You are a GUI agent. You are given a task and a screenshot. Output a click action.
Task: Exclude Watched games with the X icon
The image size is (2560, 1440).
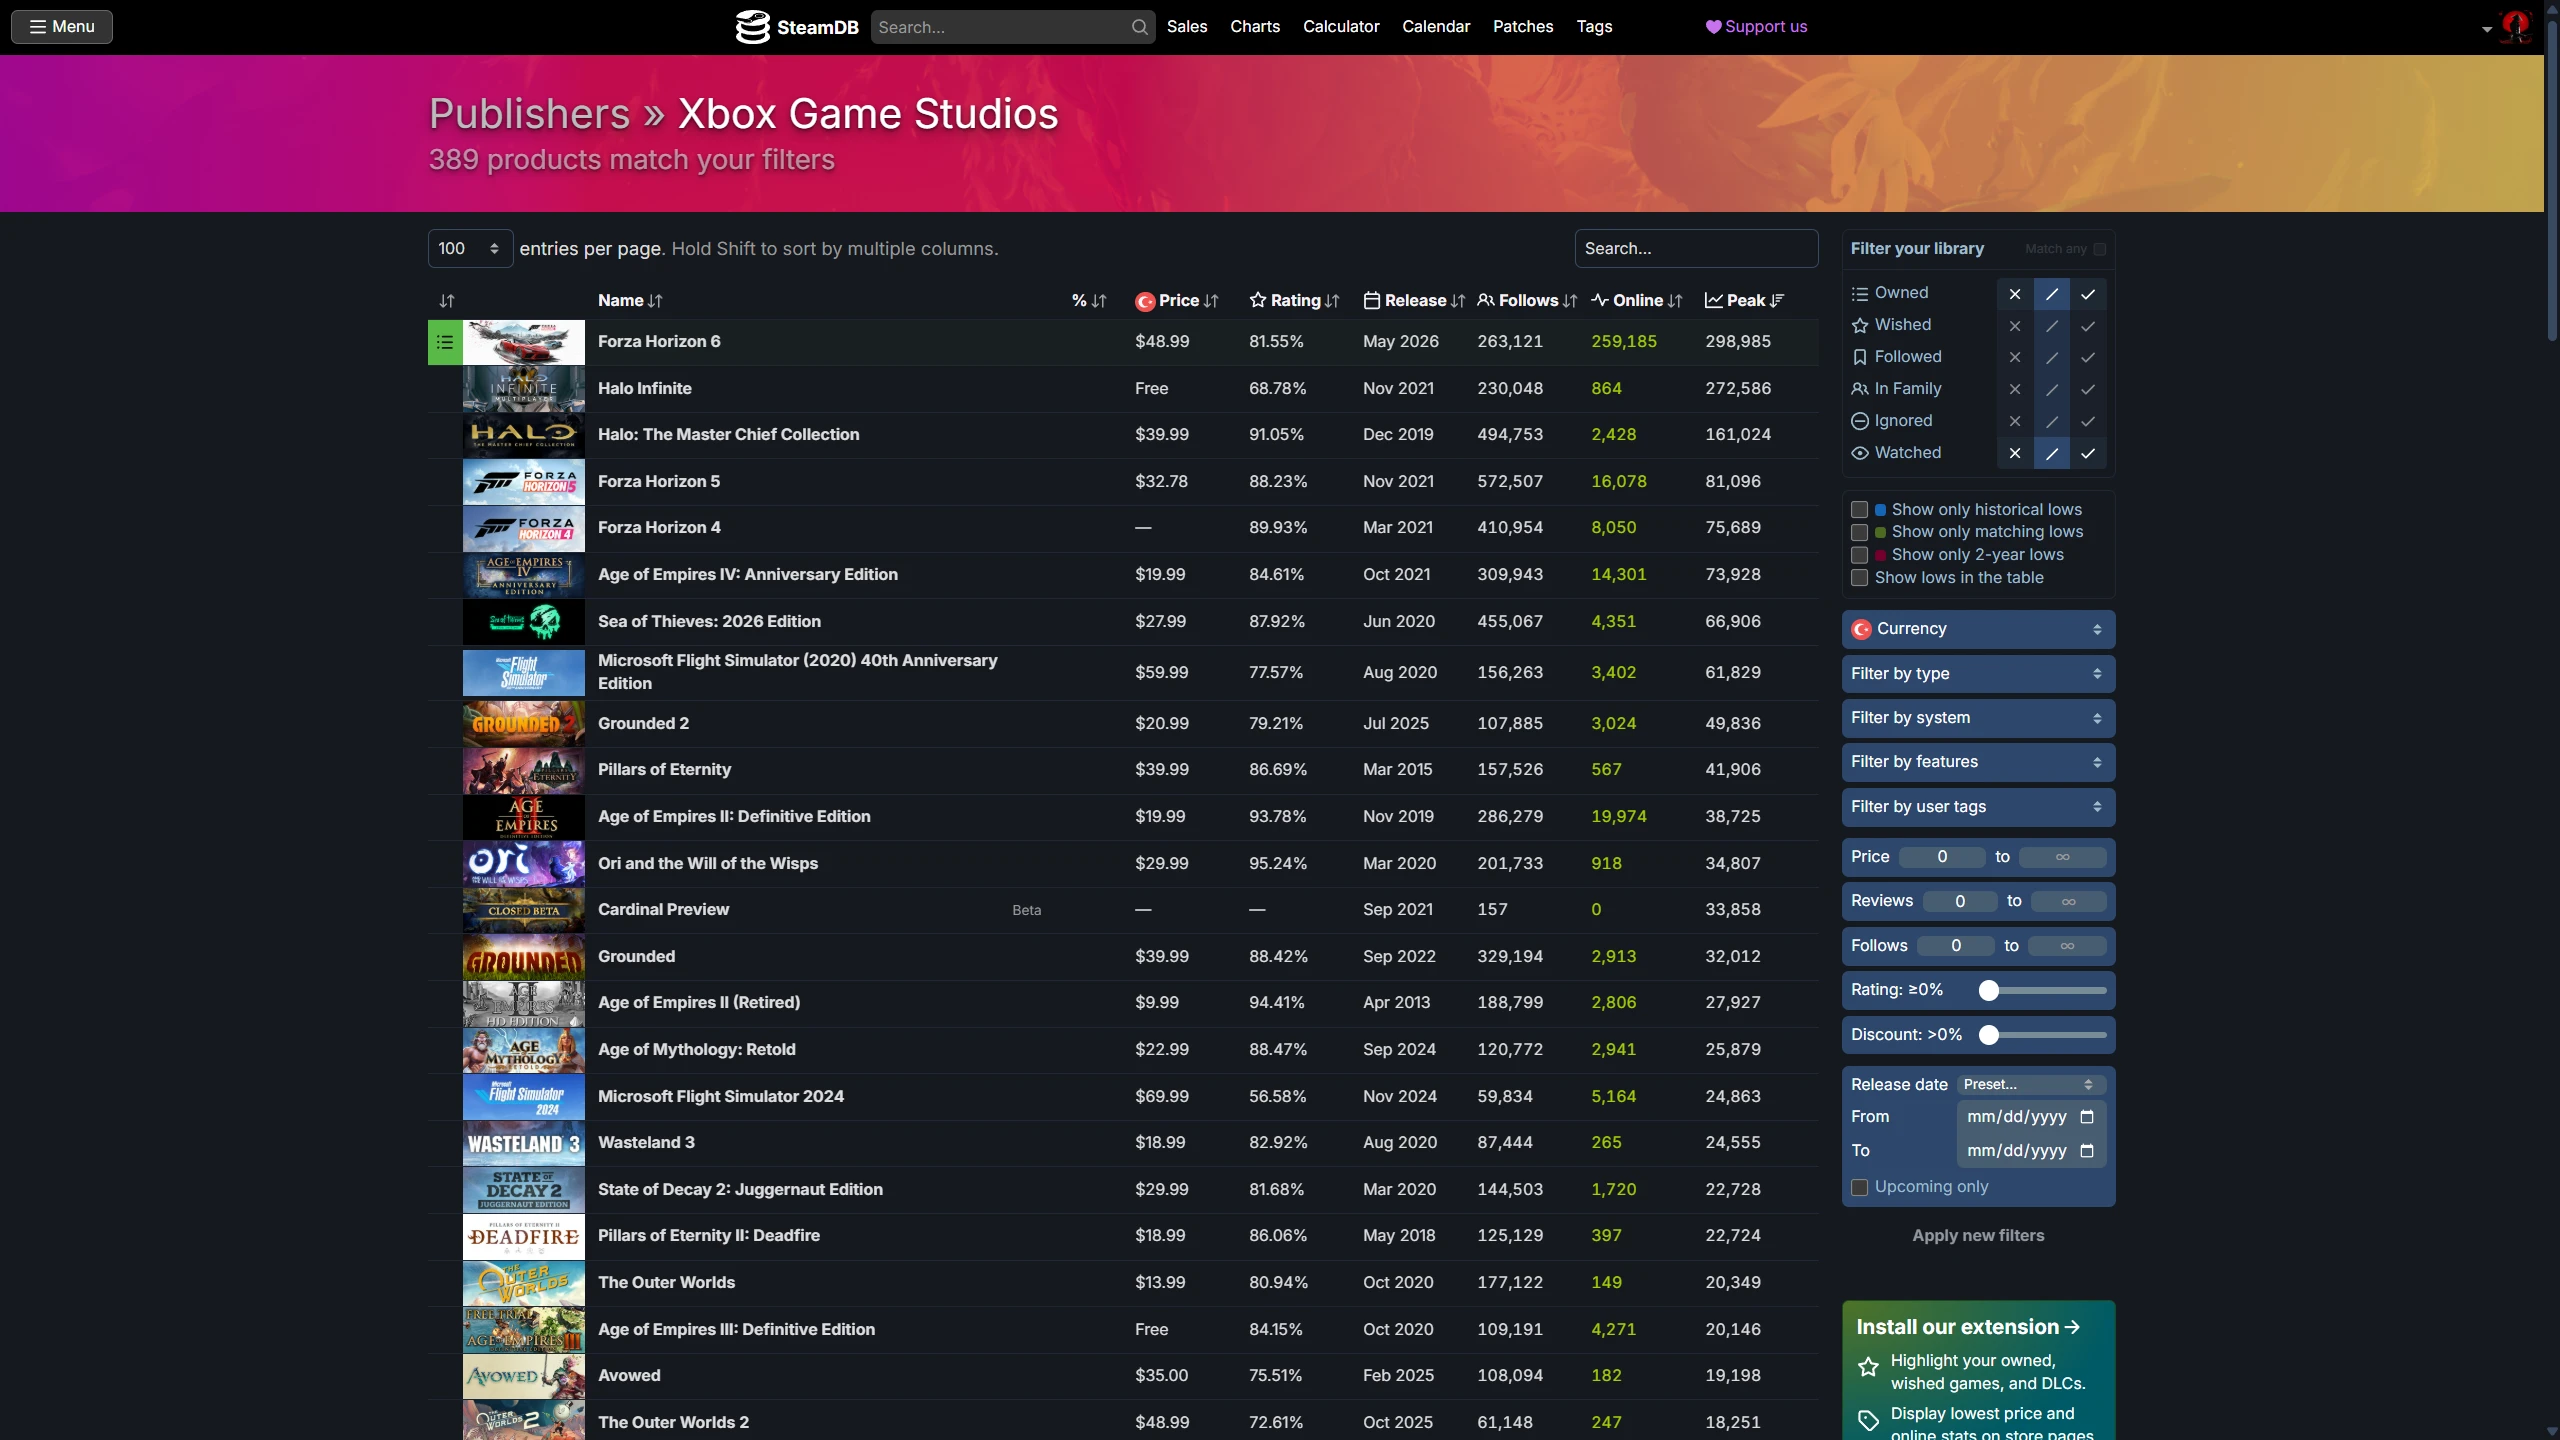point(2015,454)
